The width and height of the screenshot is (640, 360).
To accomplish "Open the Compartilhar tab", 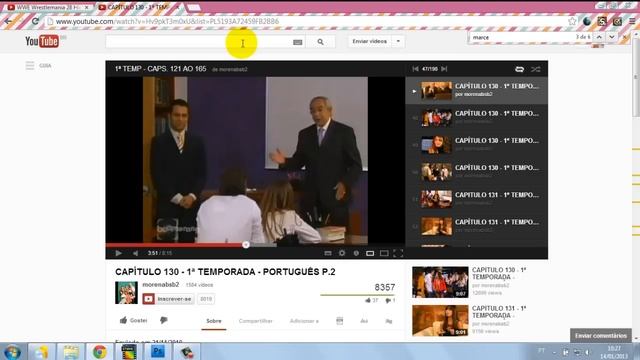I will tap(256, 321).
